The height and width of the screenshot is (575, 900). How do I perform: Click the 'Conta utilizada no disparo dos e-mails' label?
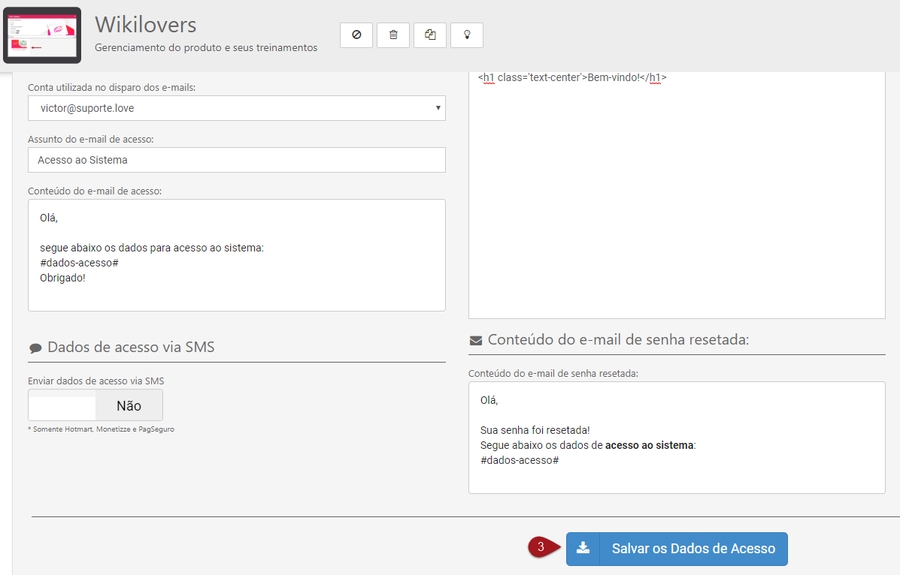111,87
